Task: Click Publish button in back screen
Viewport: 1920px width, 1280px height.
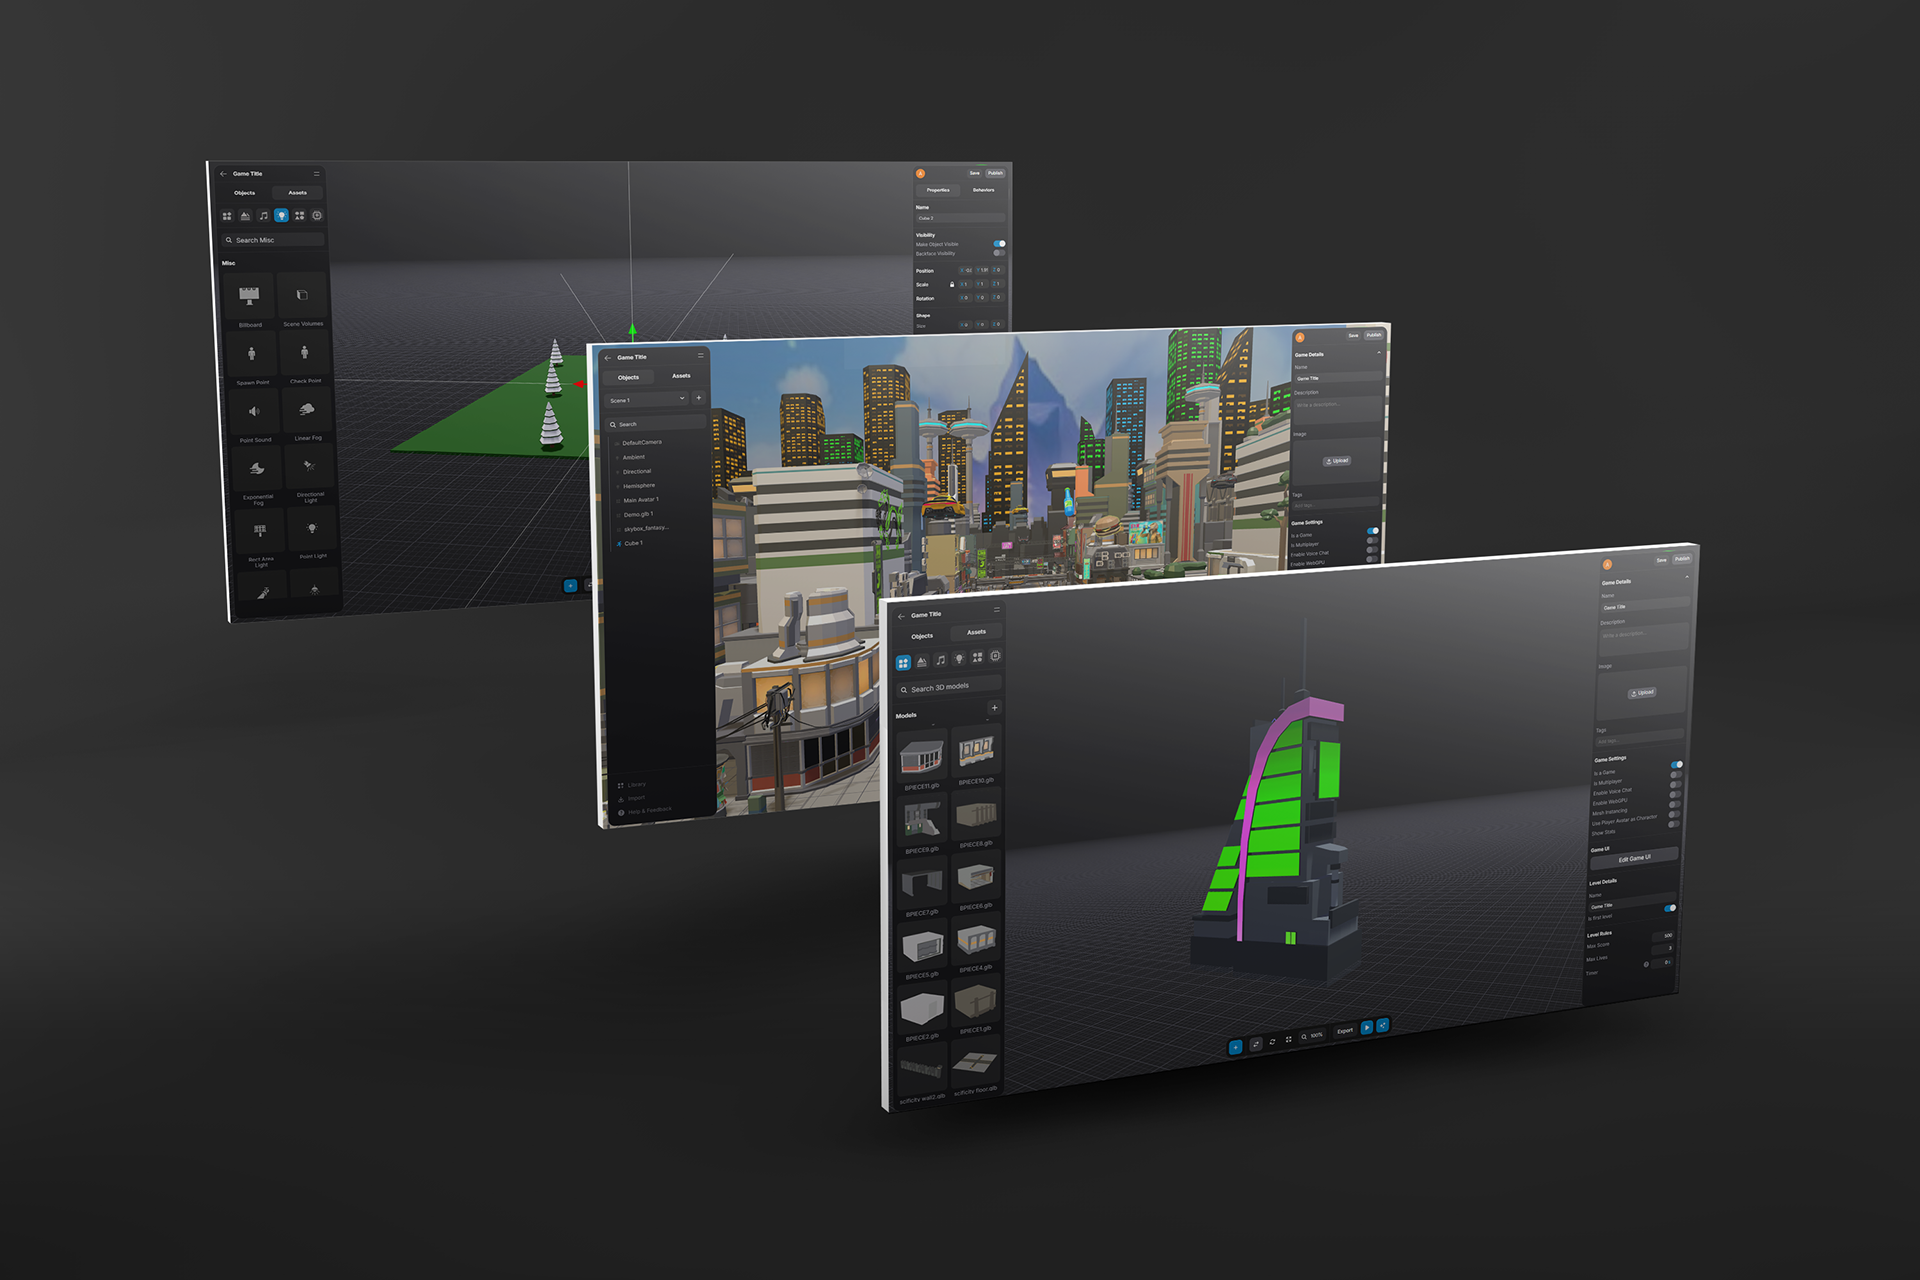Action: (x=995, y=173)
